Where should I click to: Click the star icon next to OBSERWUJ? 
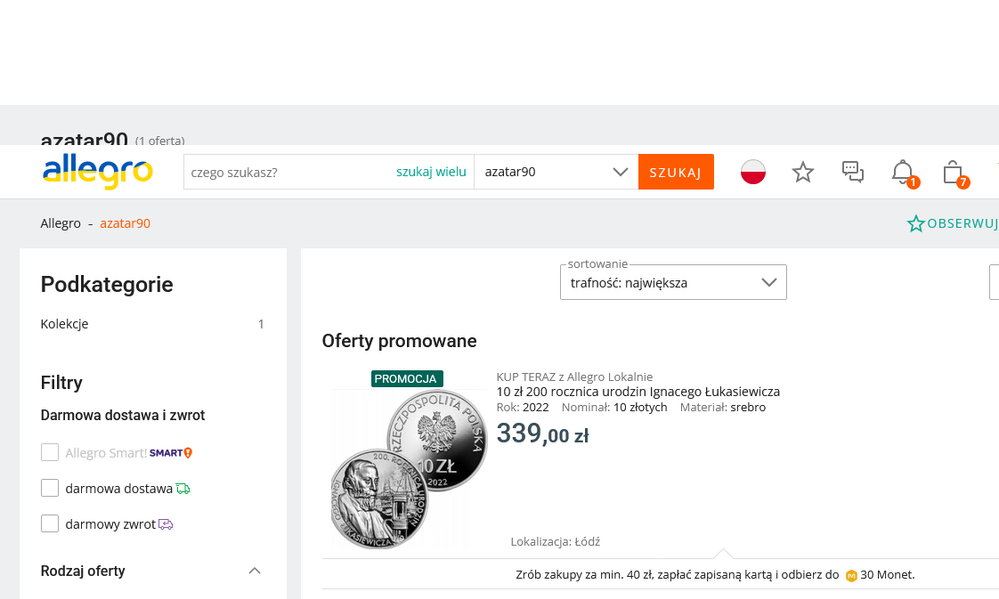click(915, 224)
